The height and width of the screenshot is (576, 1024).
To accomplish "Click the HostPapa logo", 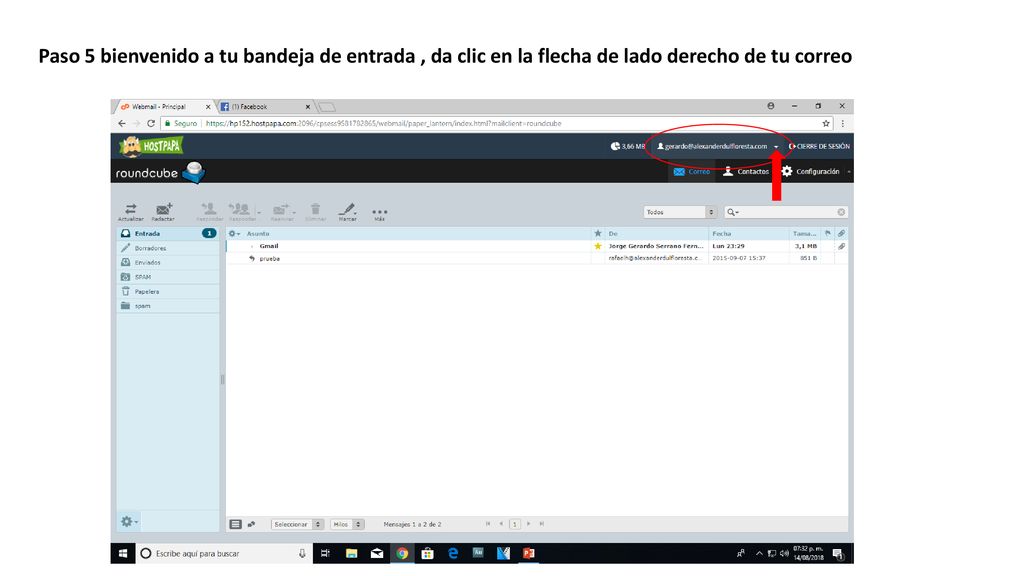I will tap(151, 146).
